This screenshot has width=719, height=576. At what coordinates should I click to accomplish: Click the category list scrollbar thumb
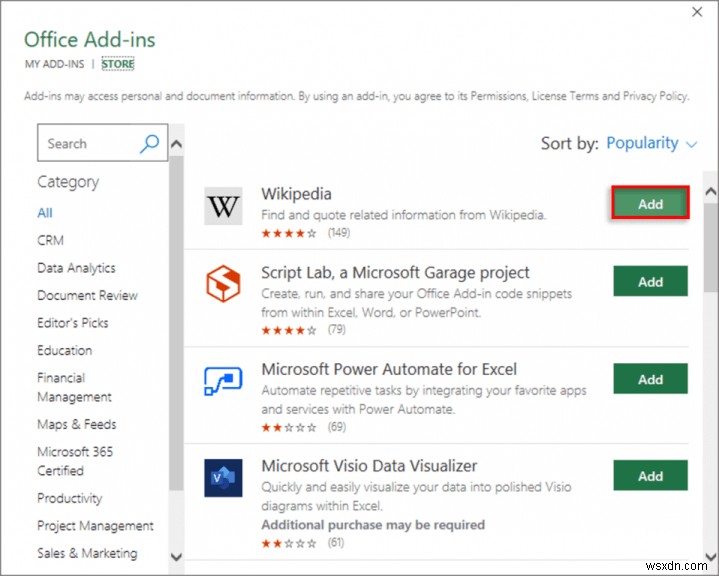point(176,323)
